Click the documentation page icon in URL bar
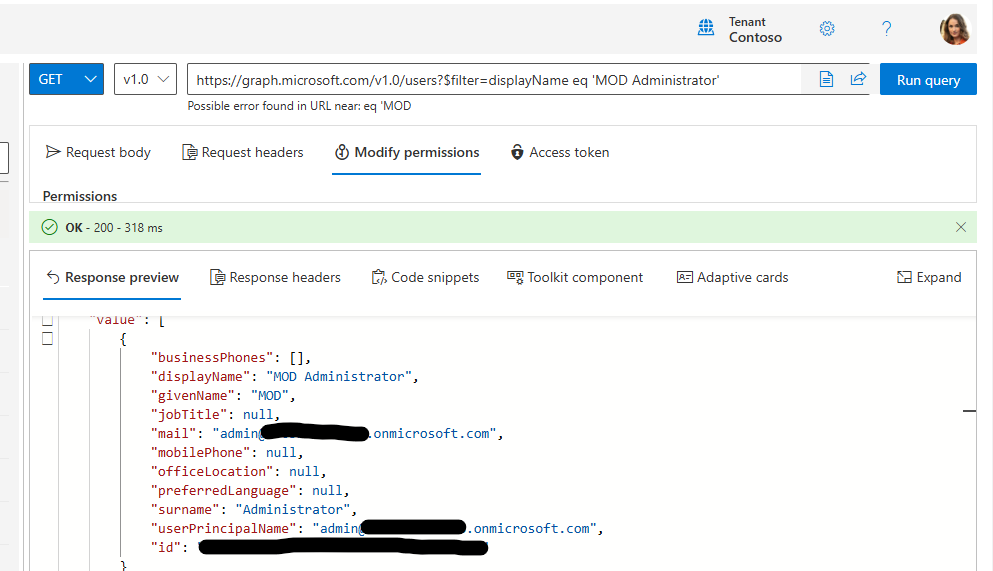993x571 pixels. point(826,79)
